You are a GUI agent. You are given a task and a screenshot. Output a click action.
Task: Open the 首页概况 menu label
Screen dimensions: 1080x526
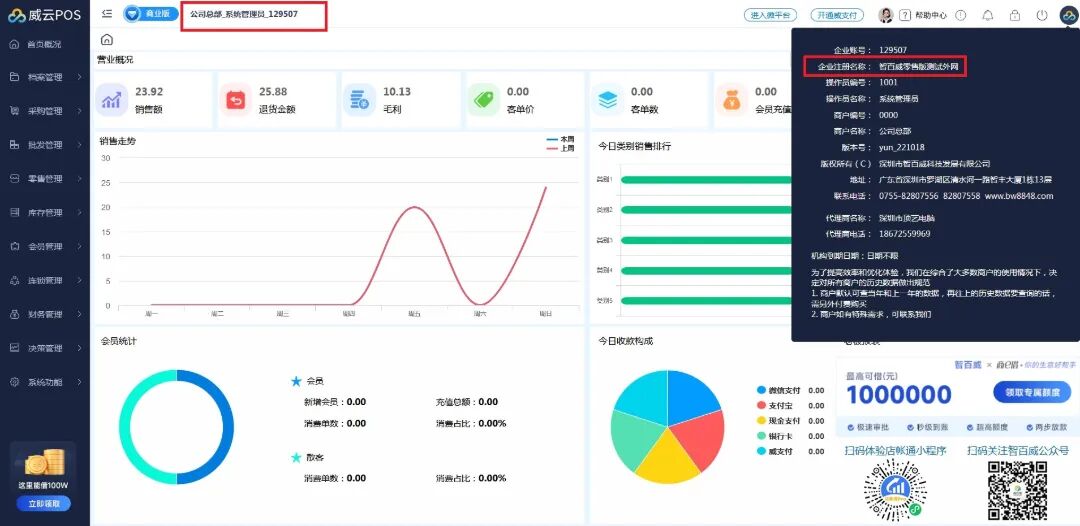click(x=45, y=44)
